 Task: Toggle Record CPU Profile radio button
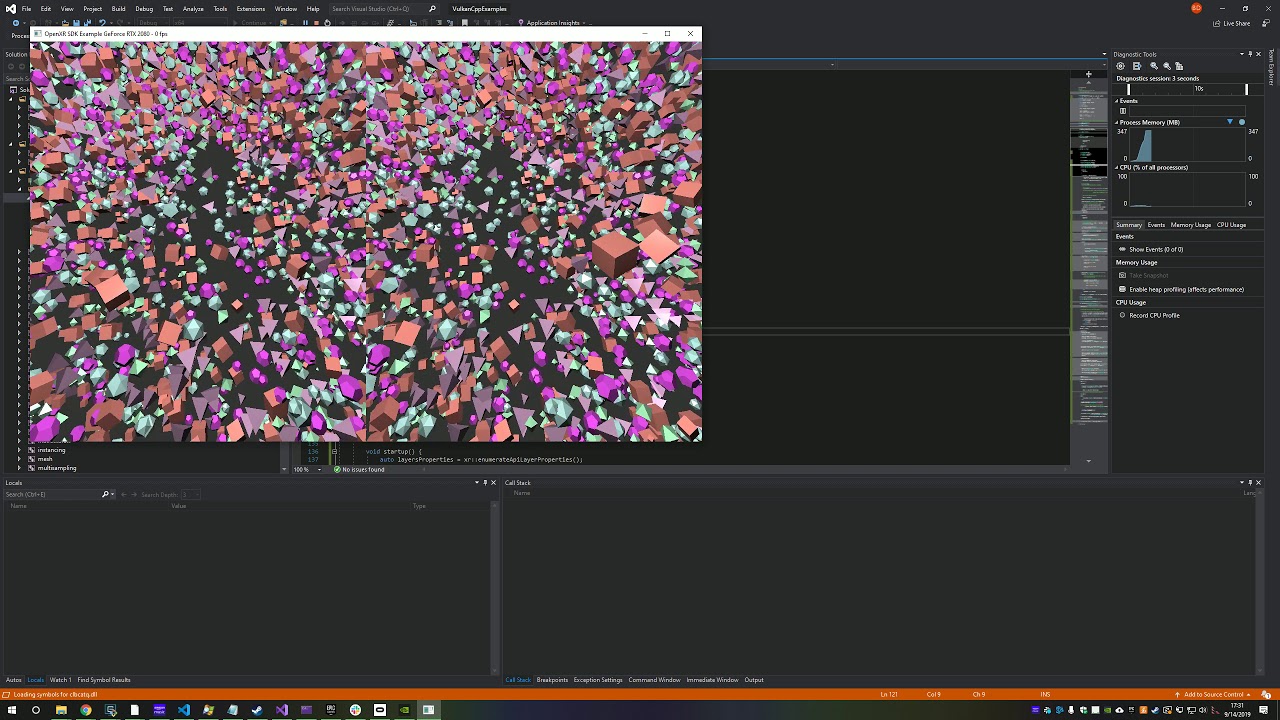coord(1122,315)
